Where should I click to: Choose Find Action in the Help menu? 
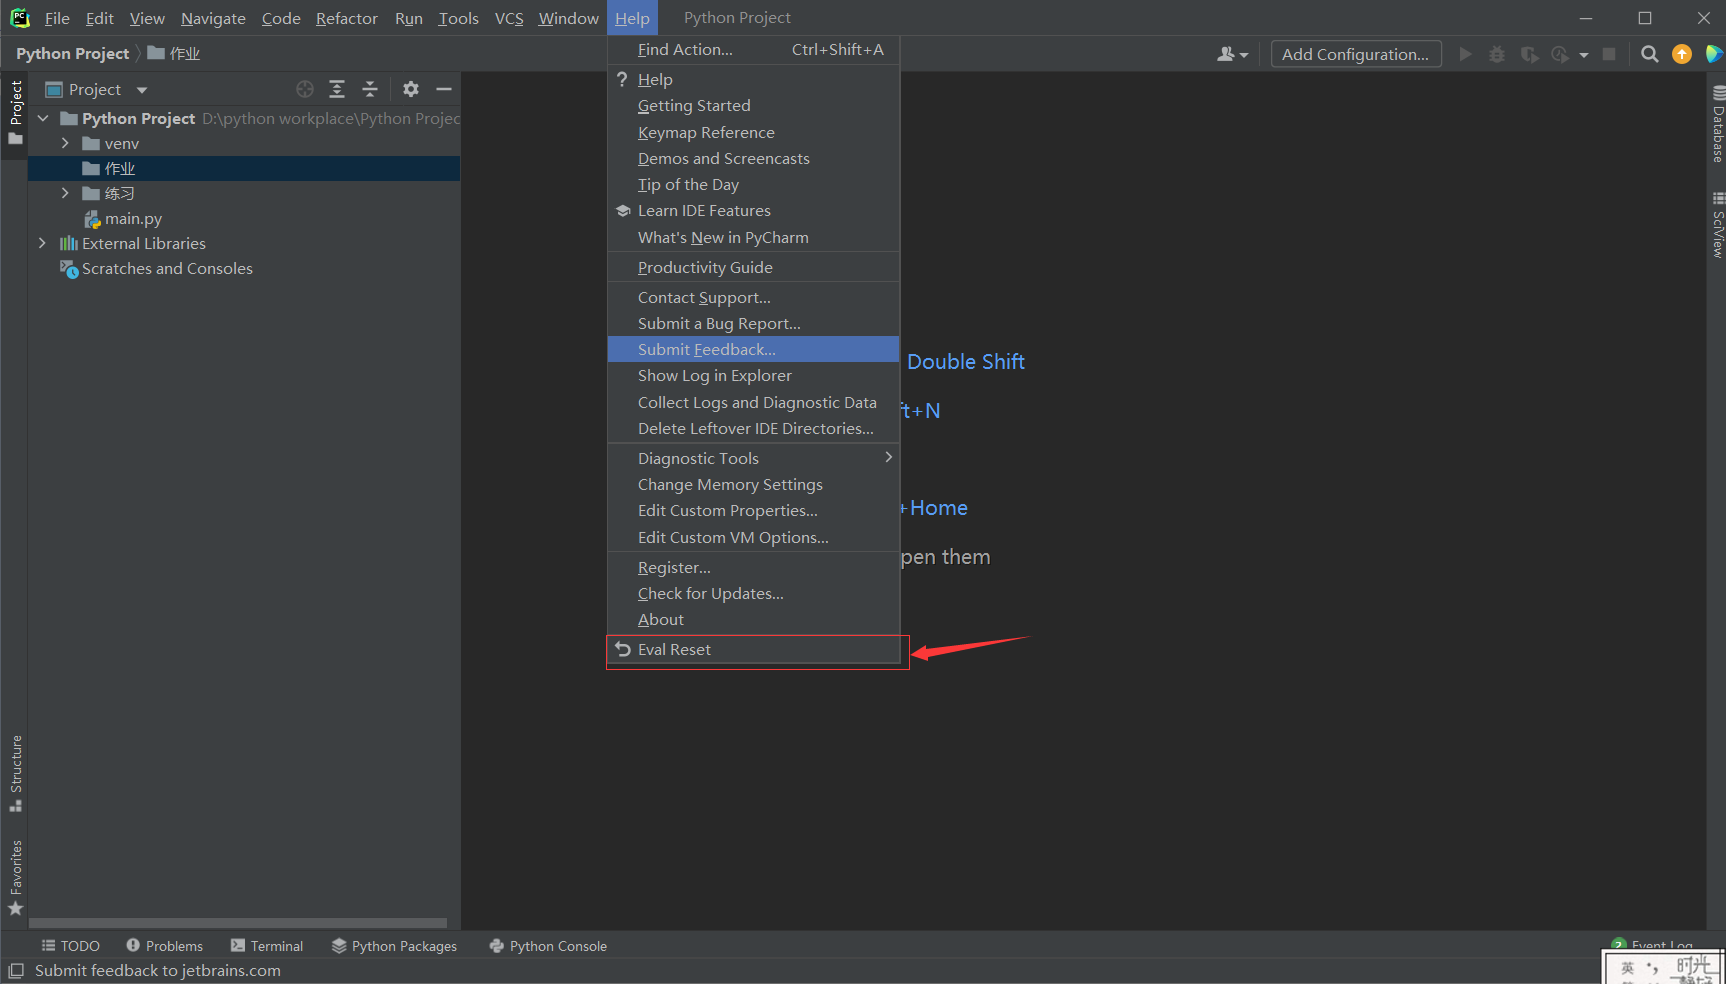[x=754, y=49]
